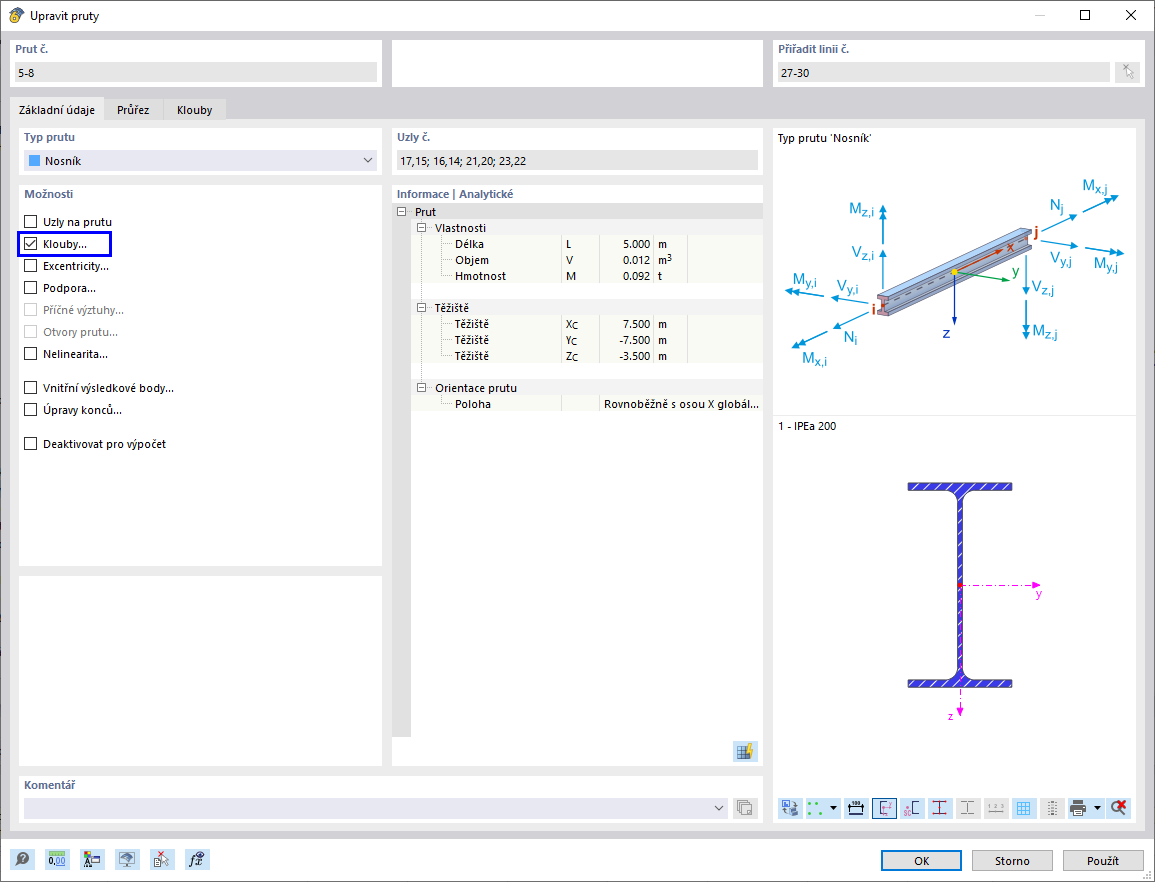Enable the Uzly na prutu checkbox
The width and height of the screenshot is (1155, 882).
tap(30, 222)
